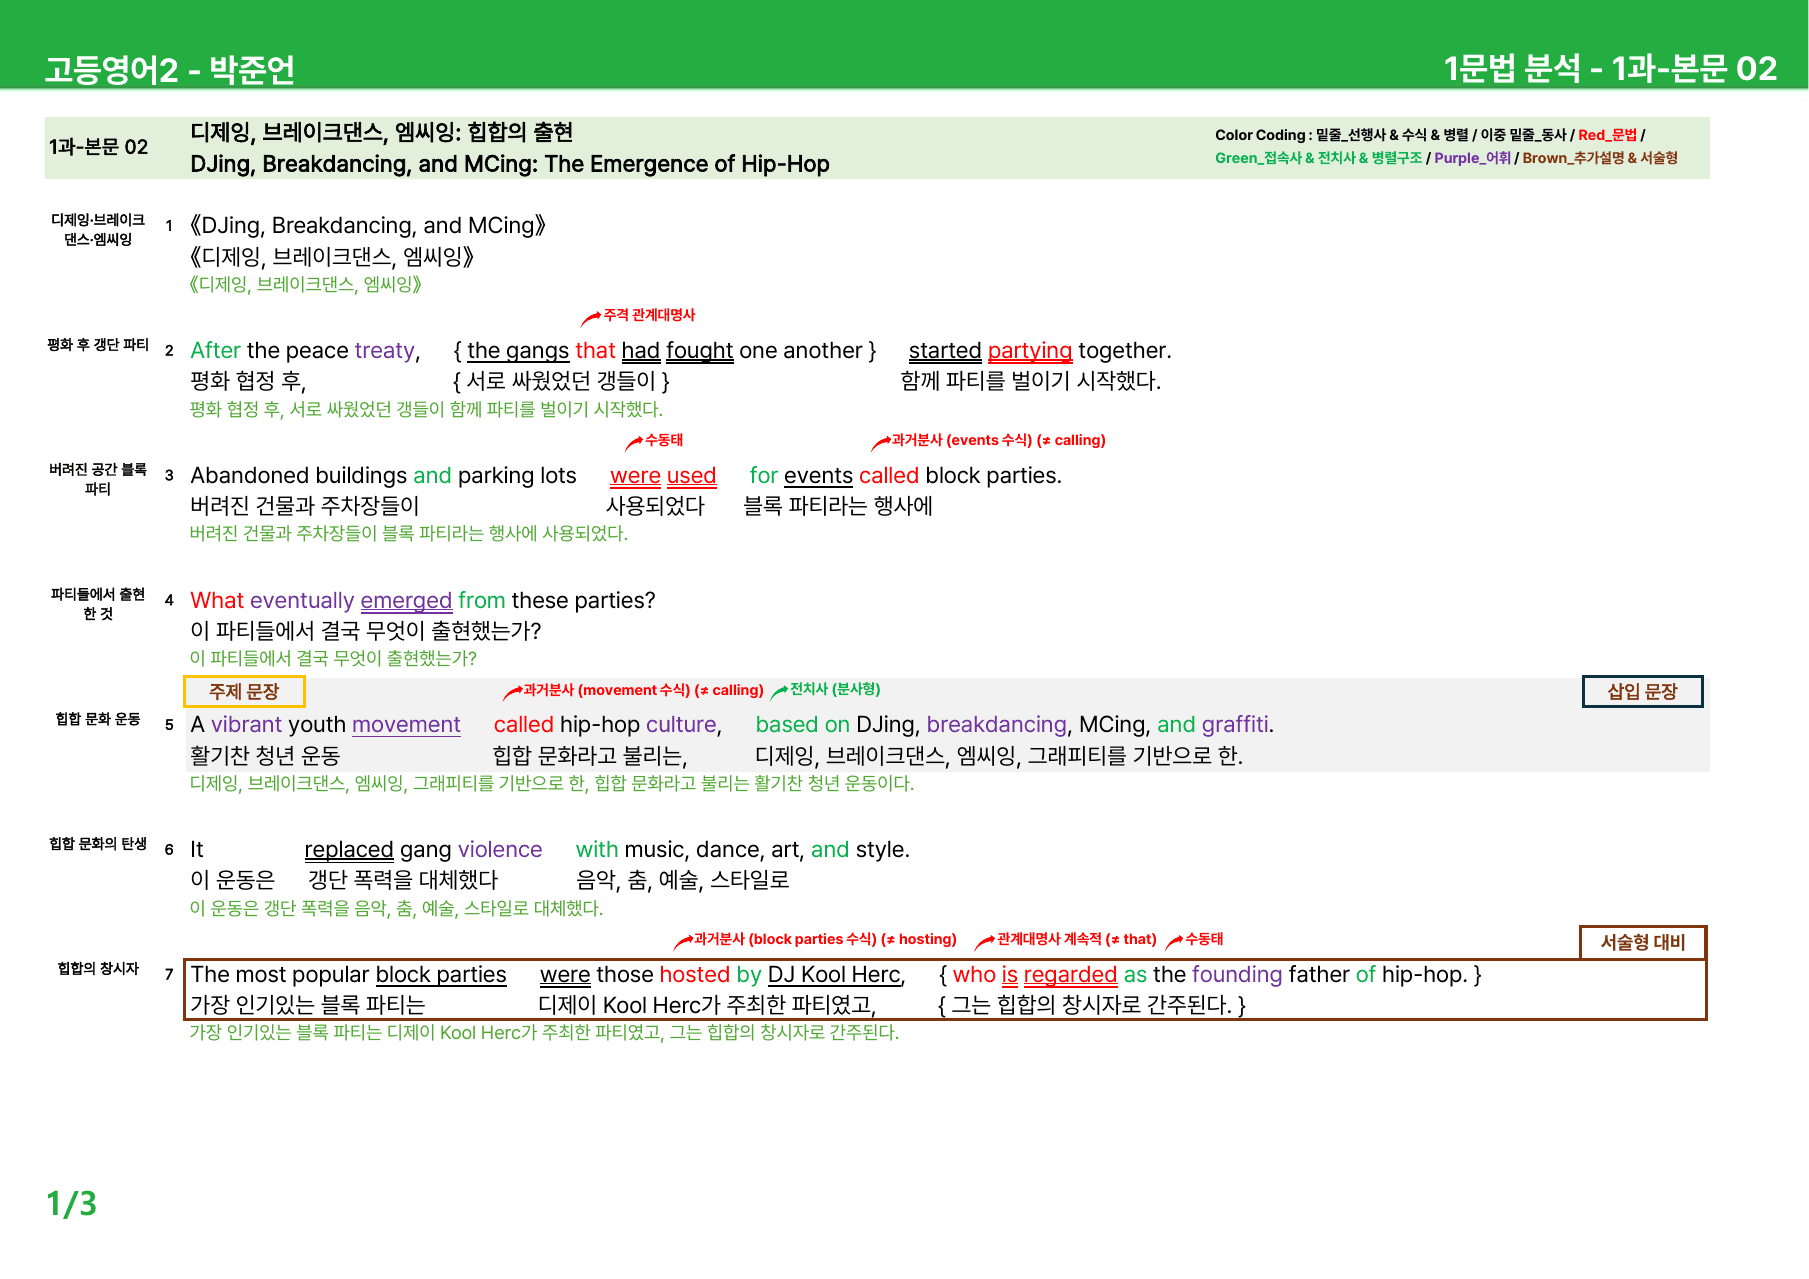Click the Korean phrase '그는 힙합의 창시자로 간주된다.'
The height and width of the screenshot is (1279, 1809).
(1091, 1005)
